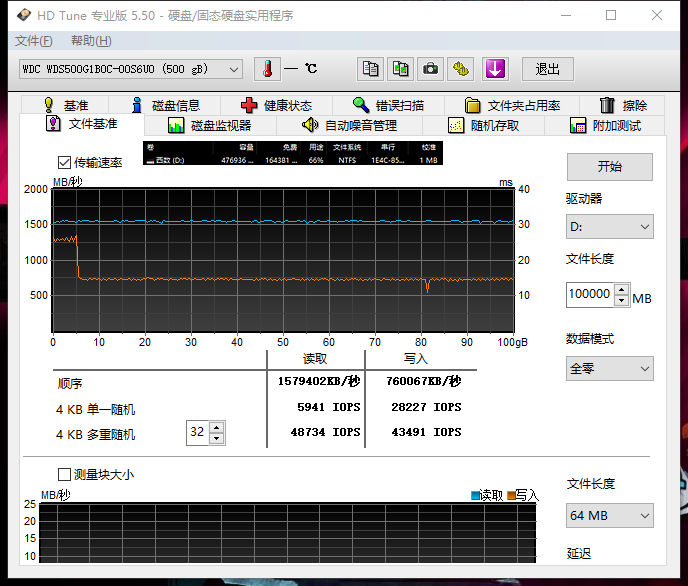Open the 附加测试 tab
The image size is (688, 586).
605,126
